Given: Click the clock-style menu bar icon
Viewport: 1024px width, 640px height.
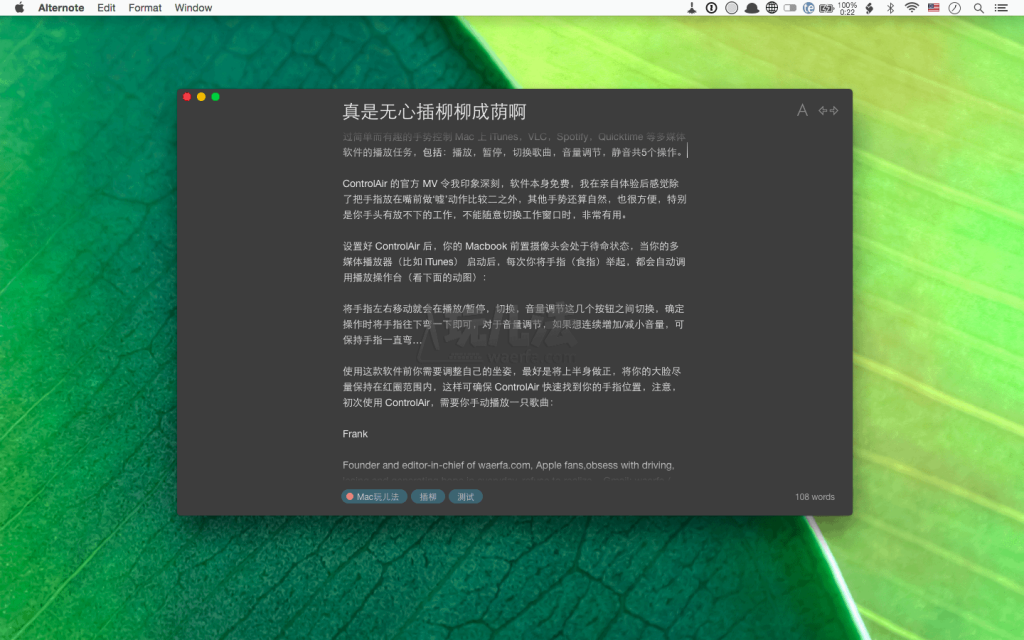Looking at the screenshot, I should [x=955, y=8].
